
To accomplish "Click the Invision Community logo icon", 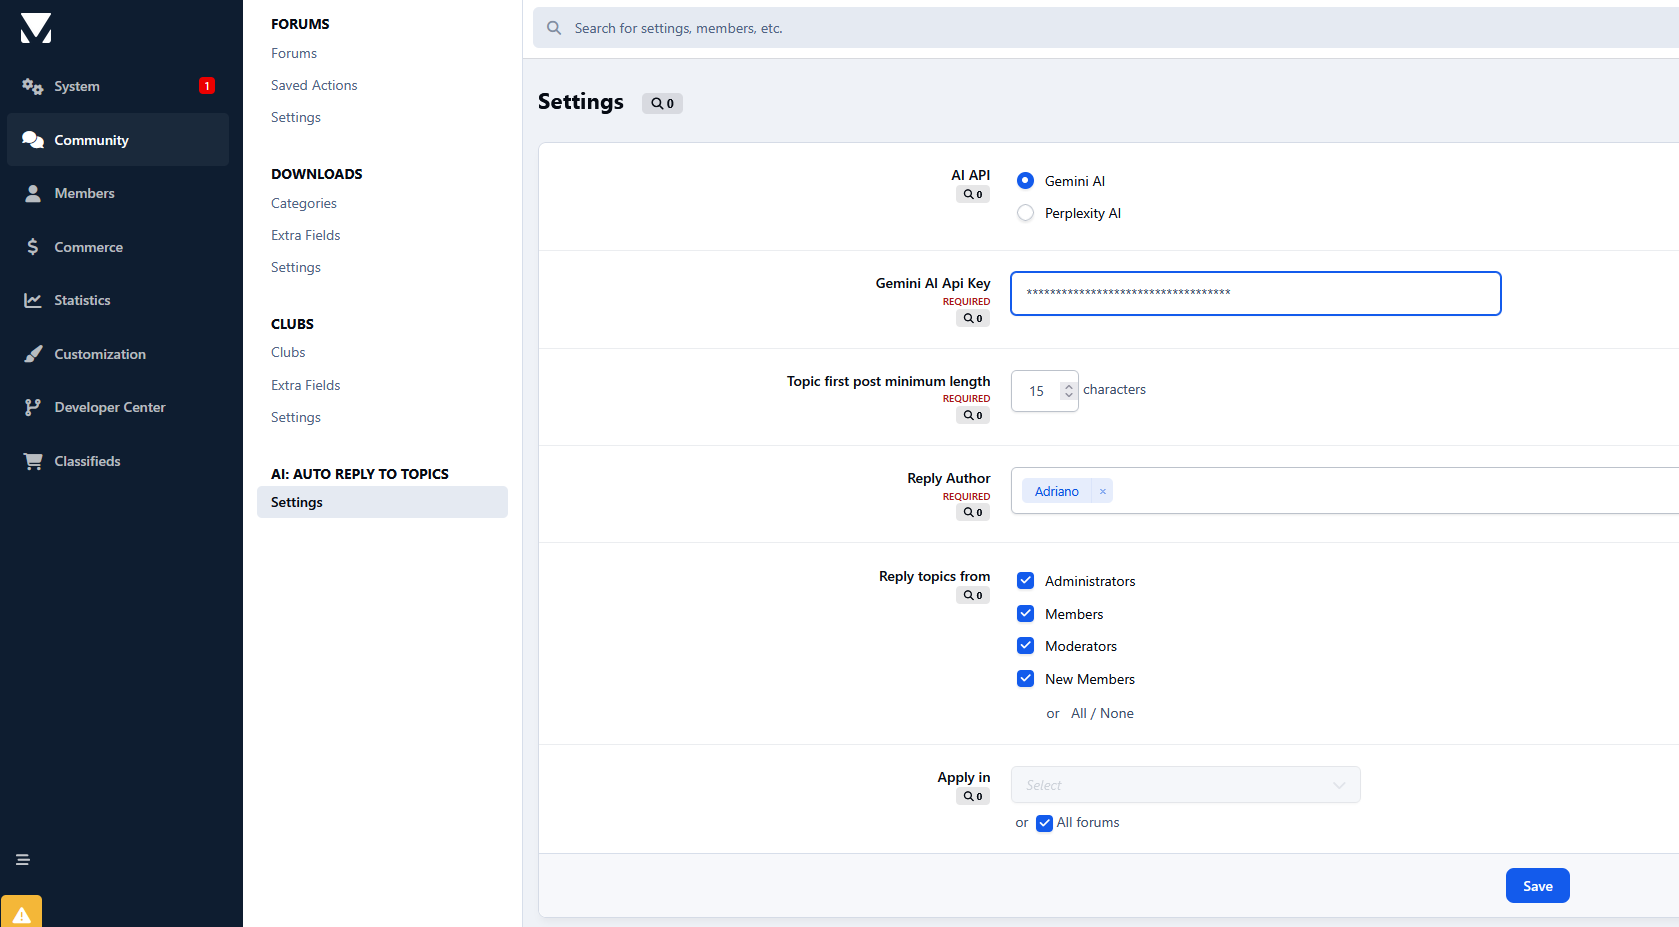I will 36,28.
